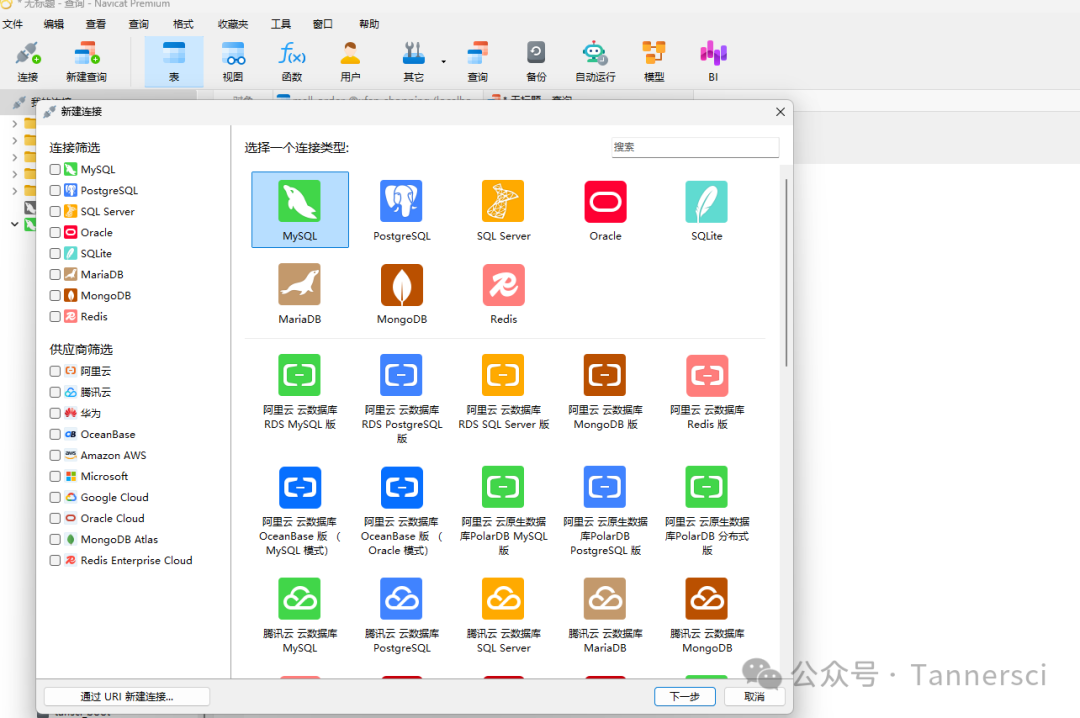Click the 用户 toolbar icon
The width and height of the screenshot is (1080, 718).
(x=350, y=61)
